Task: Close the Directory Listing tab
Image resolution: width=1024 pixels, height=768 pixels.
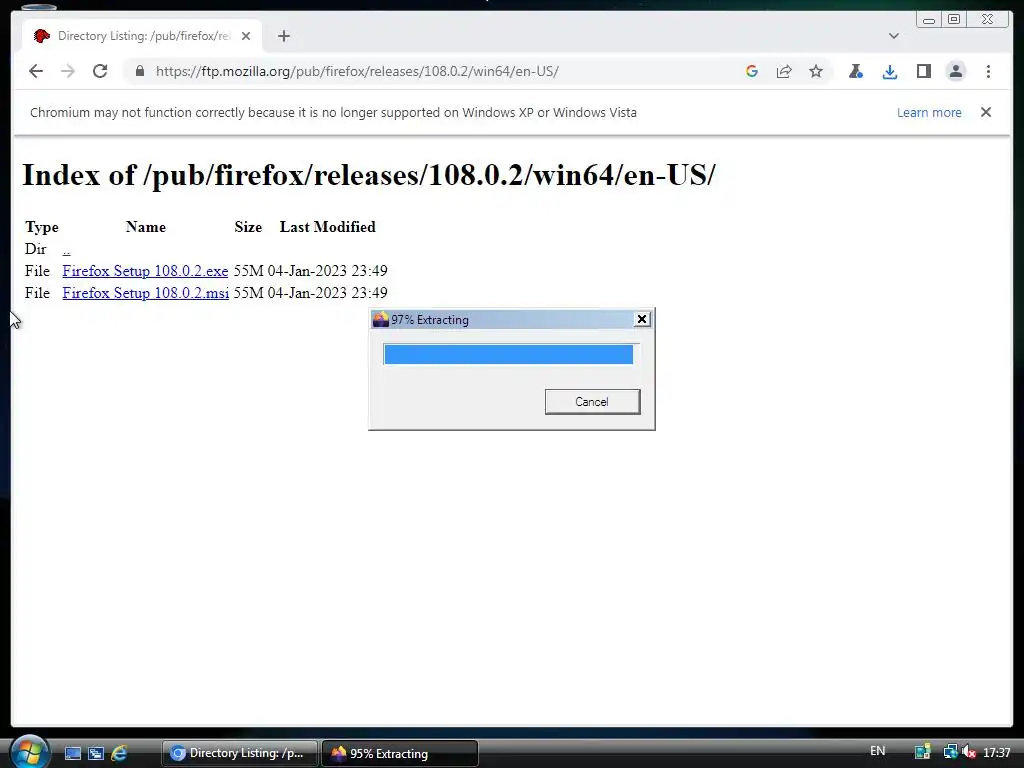Action: click(x=246, y=36)
